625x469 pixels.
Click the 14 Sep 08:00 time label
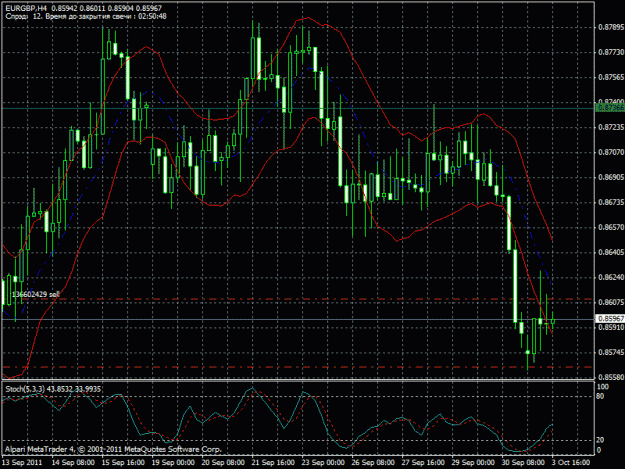(73, 463)
